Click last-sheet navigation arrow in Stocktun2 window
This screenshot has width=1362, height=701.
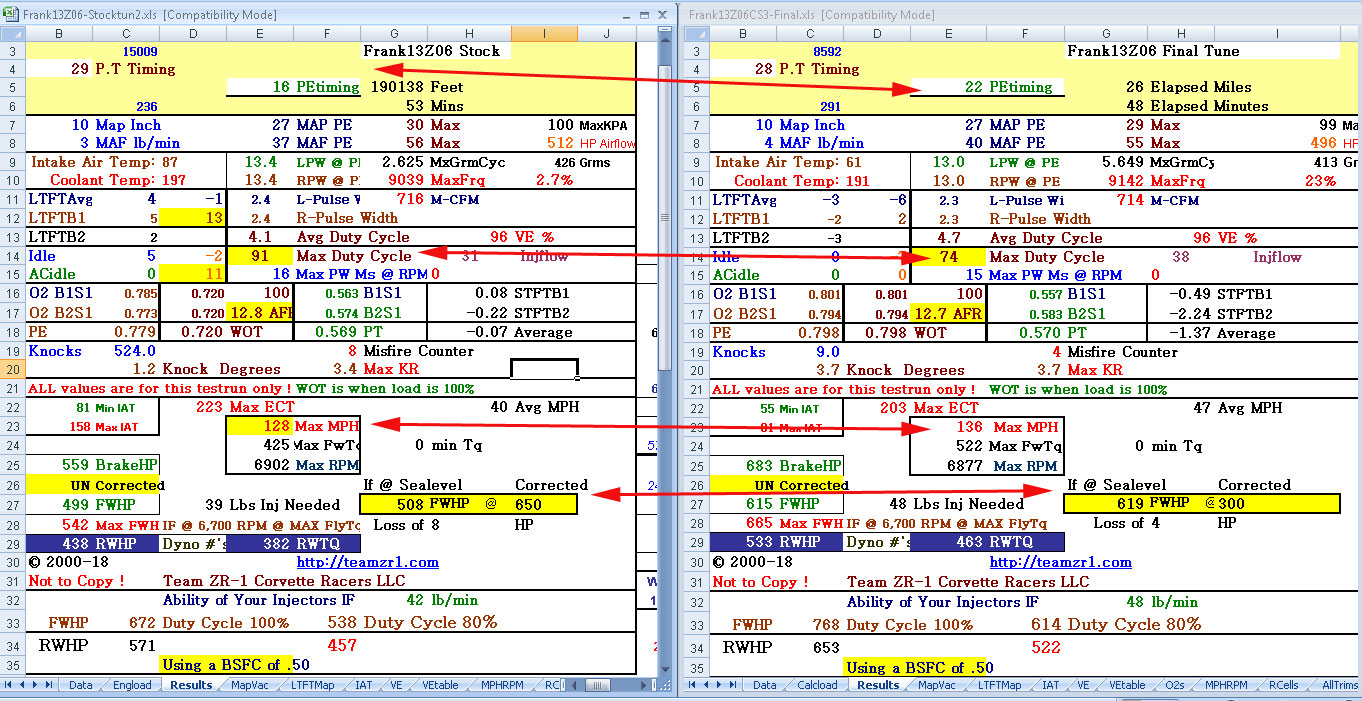pos(48,685)
